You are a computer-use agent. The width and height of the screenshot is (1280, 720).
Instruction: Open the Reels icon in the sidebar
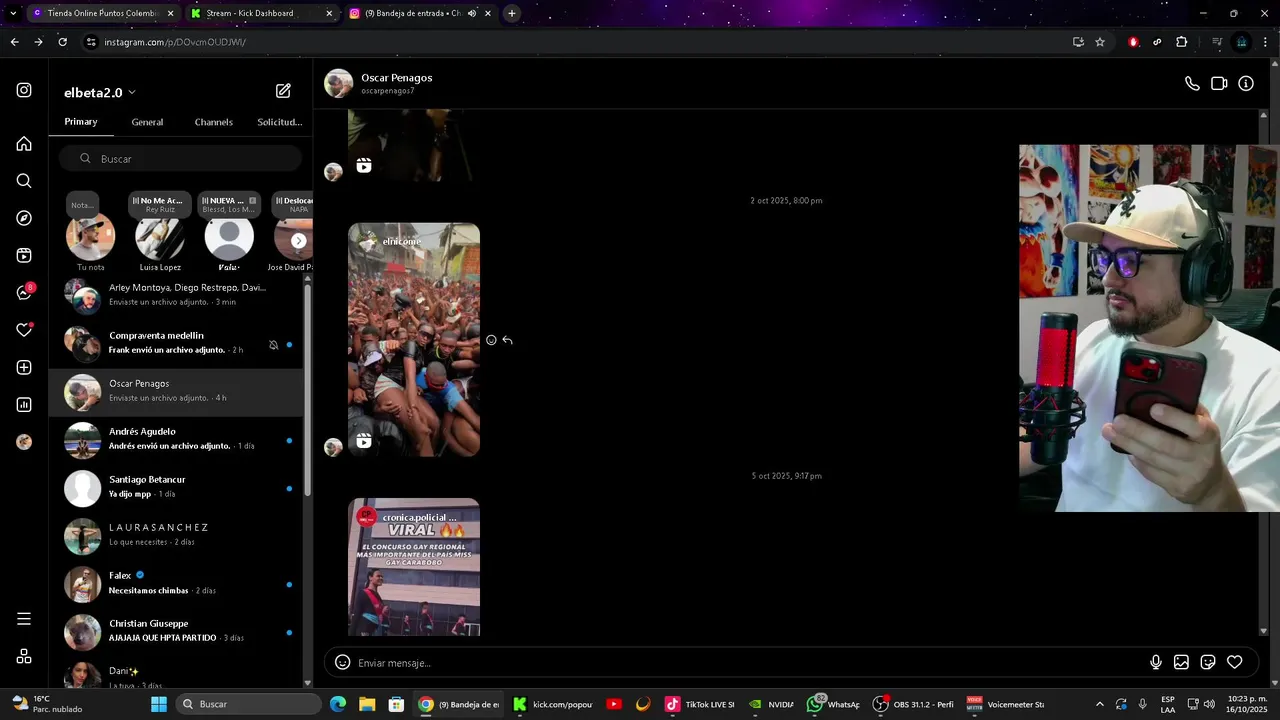[x=24, y=256]
